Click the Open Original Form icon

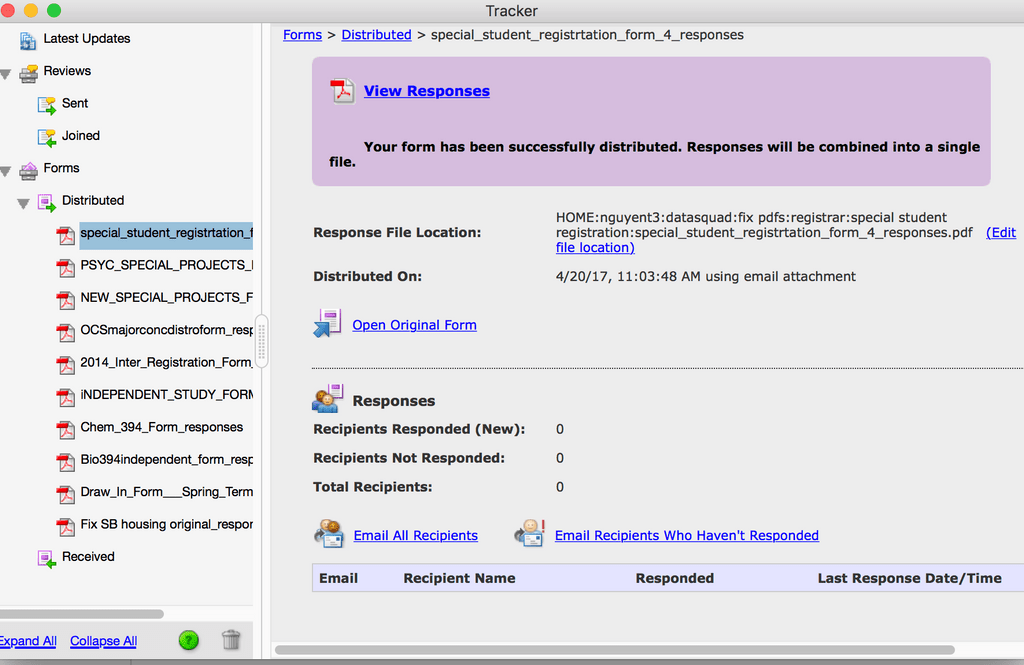coord(330,324)
